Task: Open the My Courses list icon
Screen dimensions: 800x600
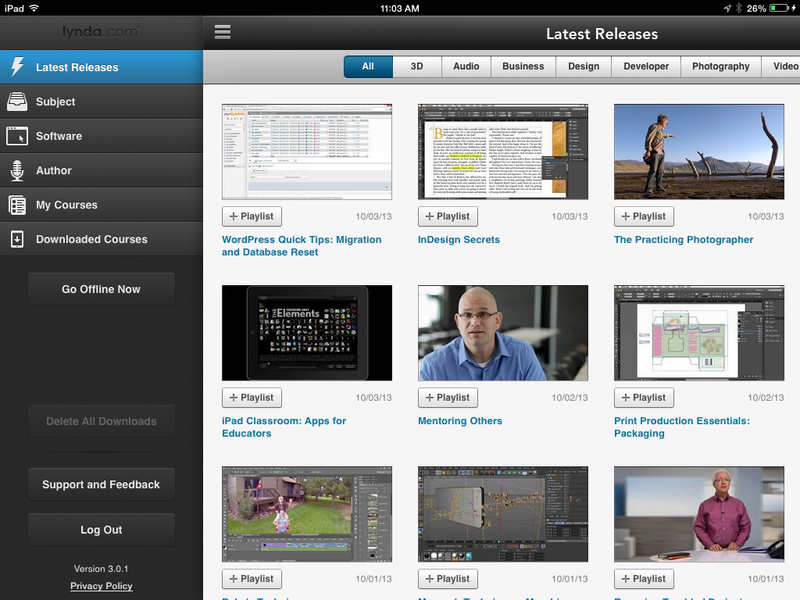Action: click(x=17, y=205)
